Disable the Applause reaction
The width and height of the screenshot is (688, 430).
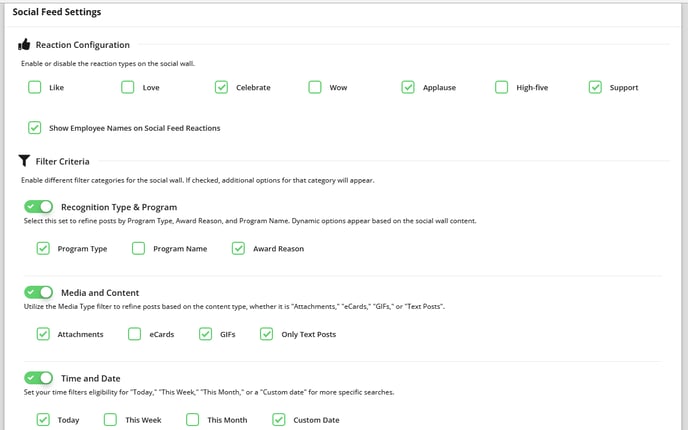pyautogui.click(x=408, y=87)
